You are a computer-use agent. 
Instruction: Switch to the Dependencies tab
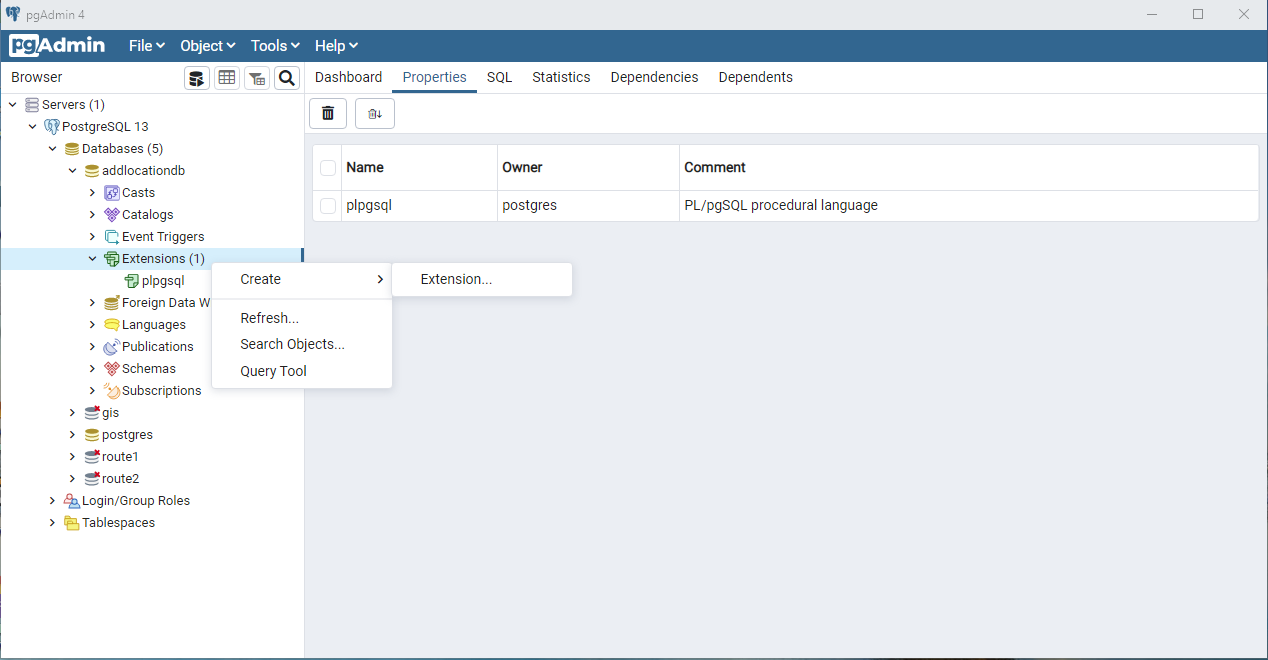tap(654, 77)
